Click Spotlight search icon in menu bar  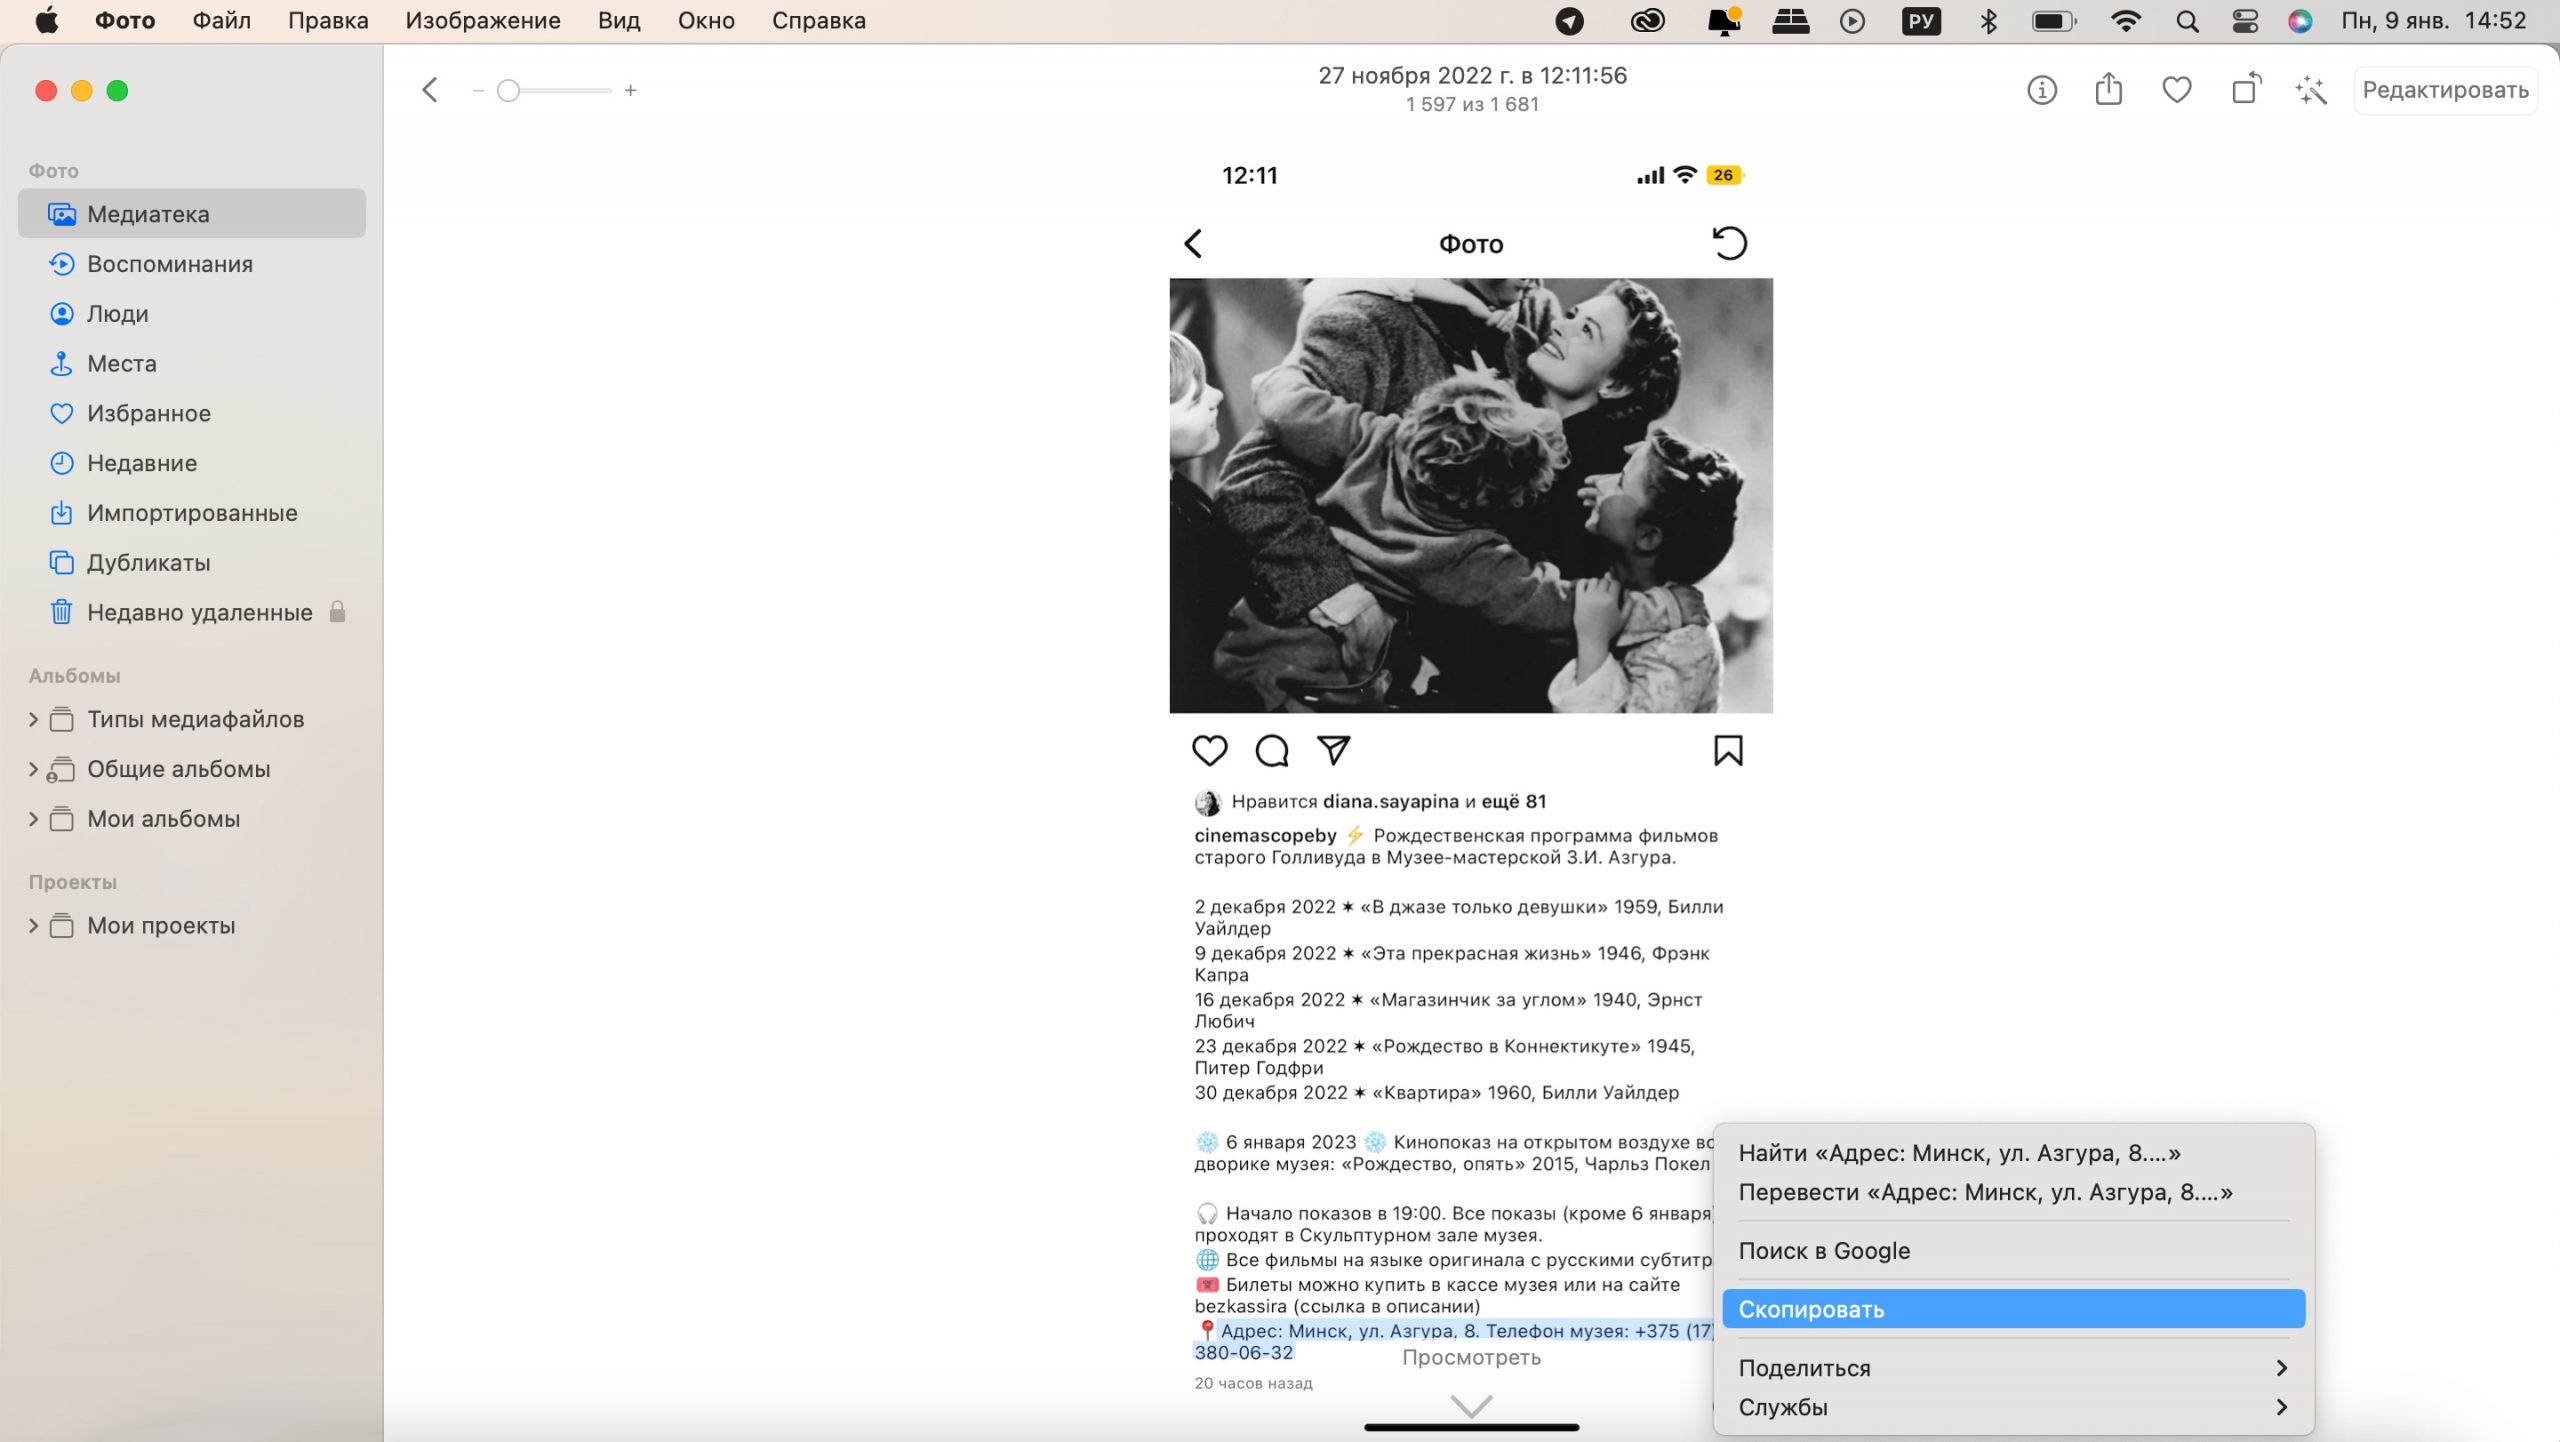point(2187,21)
